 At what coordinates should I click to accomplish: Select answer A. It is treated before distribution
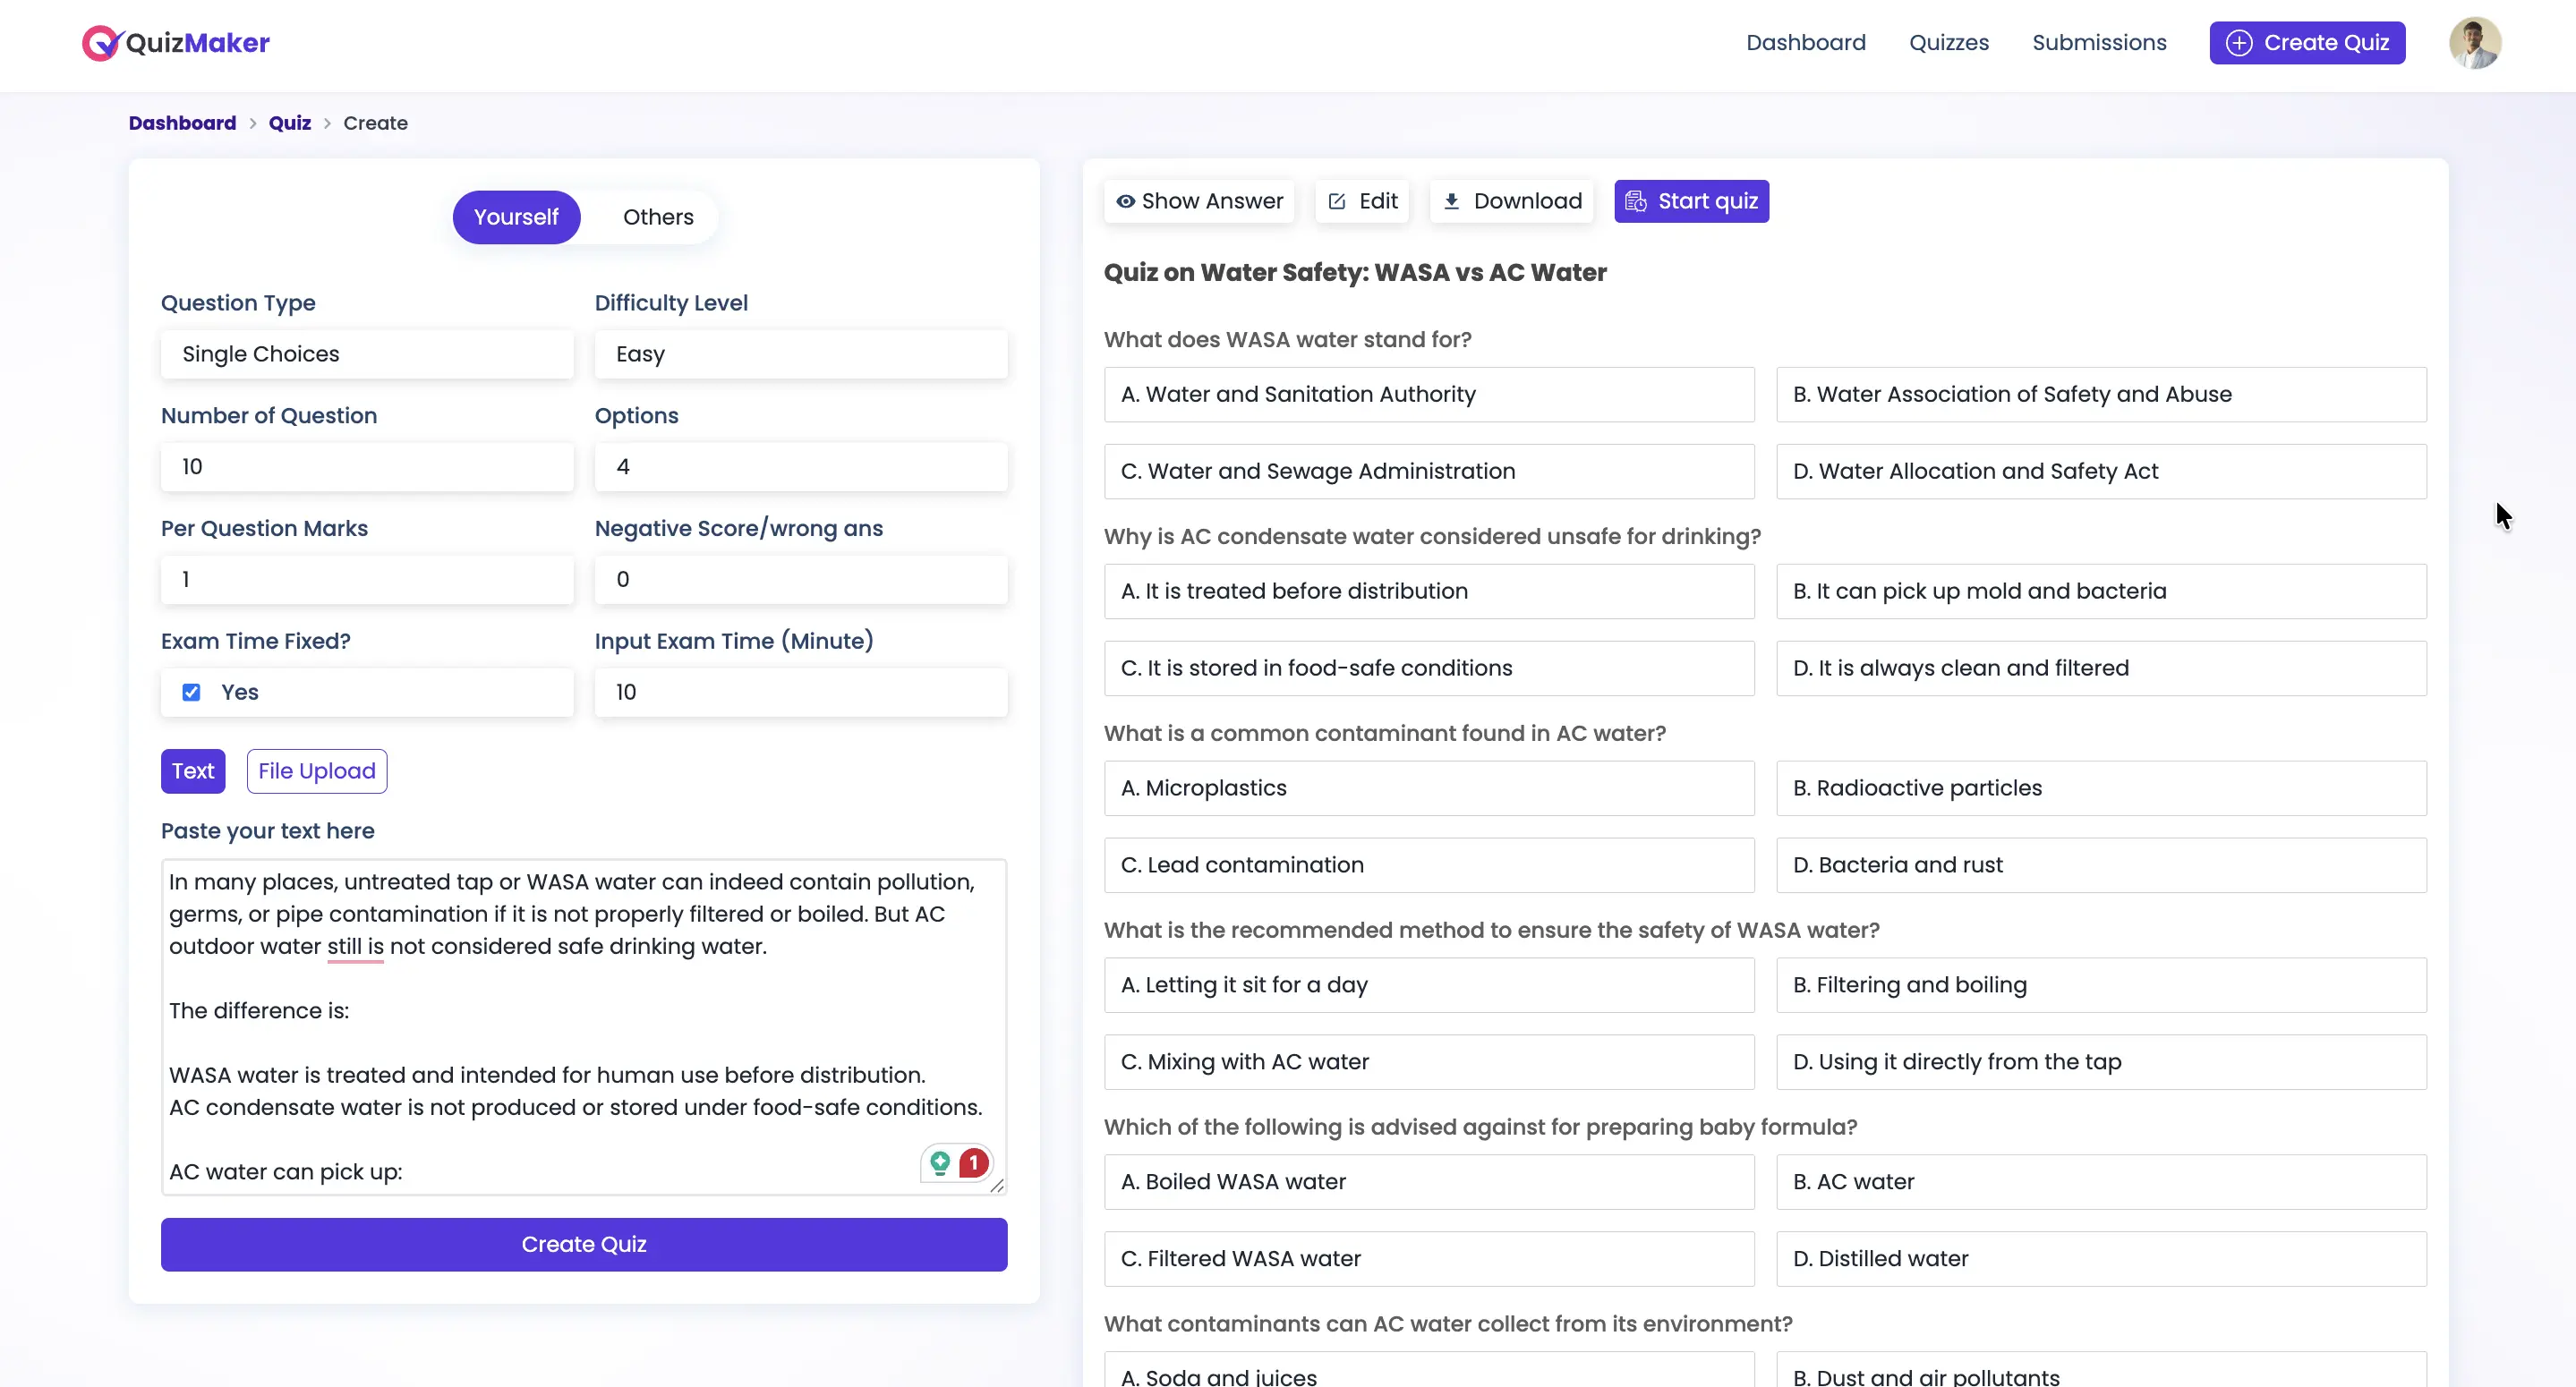(1429, 591)
